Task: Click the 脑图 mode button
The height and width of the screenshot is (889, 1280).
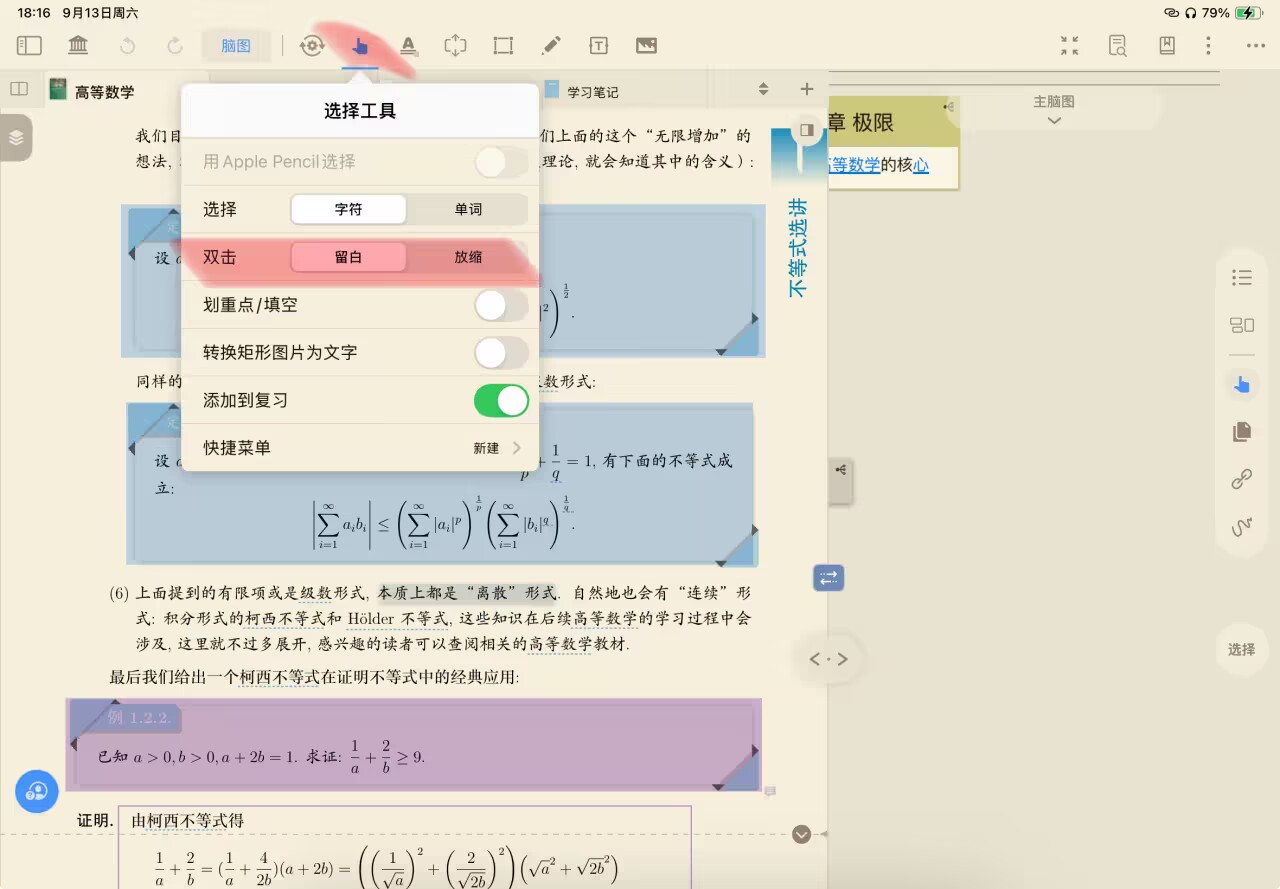Action: 236,45
